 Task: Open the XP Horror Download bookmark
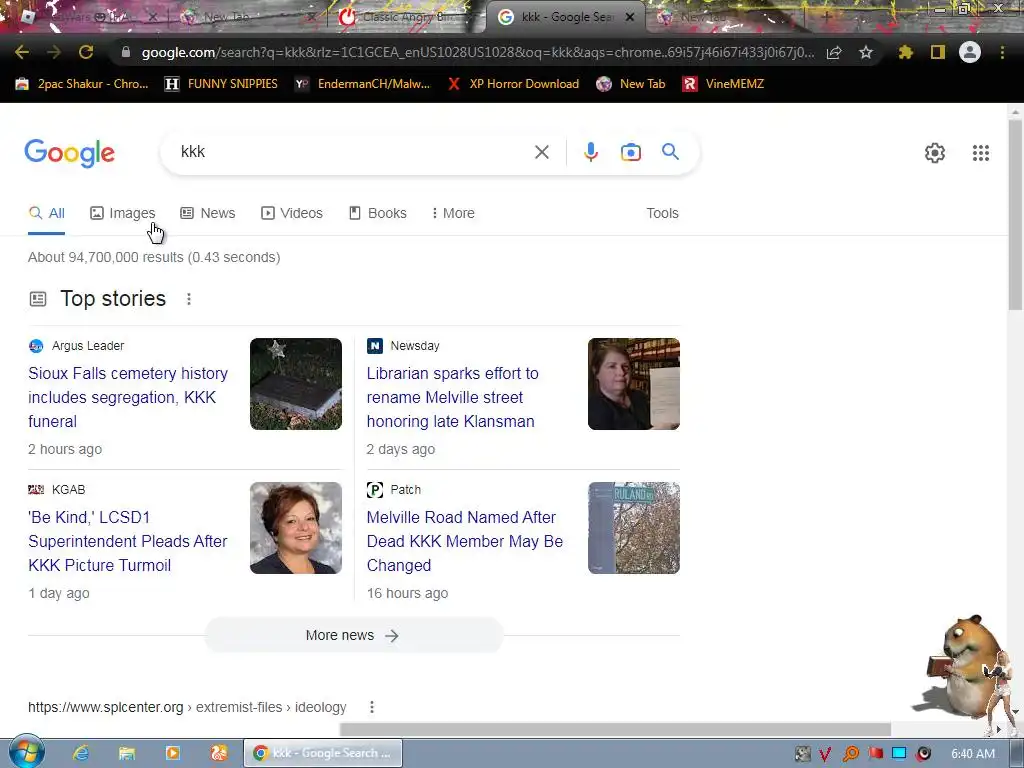tap(513, 84)
